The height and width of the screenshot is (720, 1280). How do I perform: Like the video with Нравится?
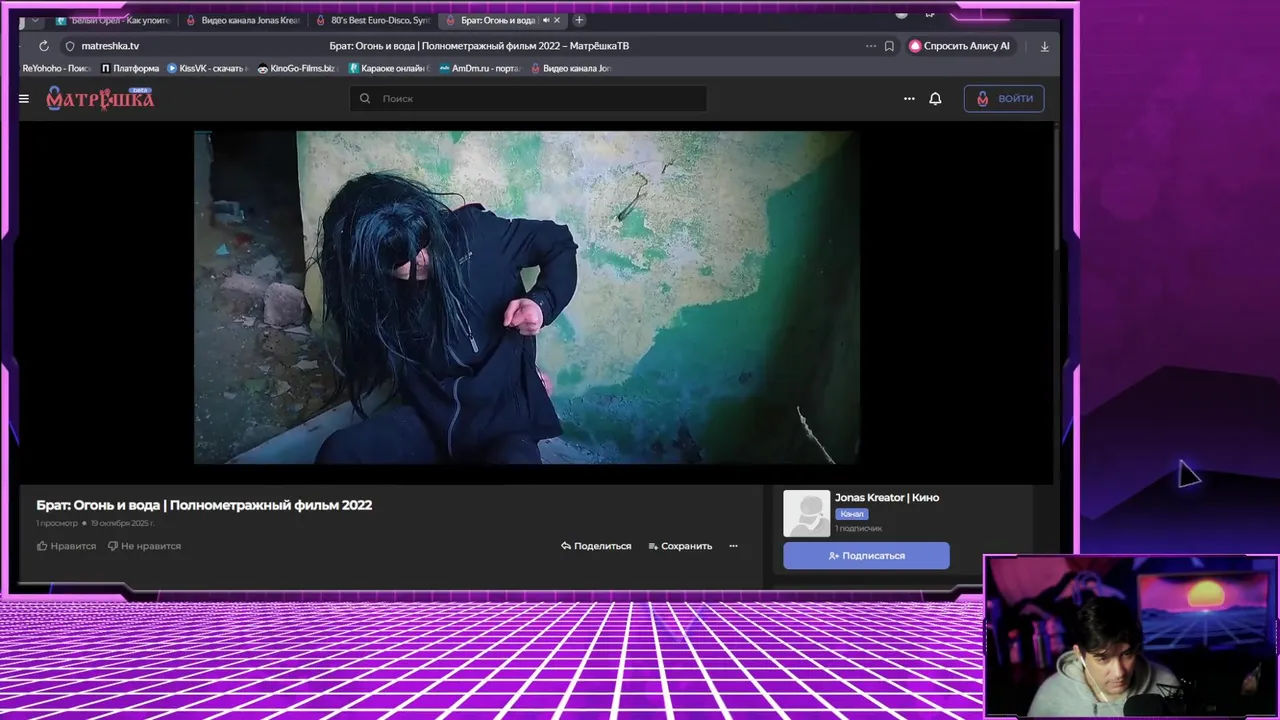pos(67,546)
